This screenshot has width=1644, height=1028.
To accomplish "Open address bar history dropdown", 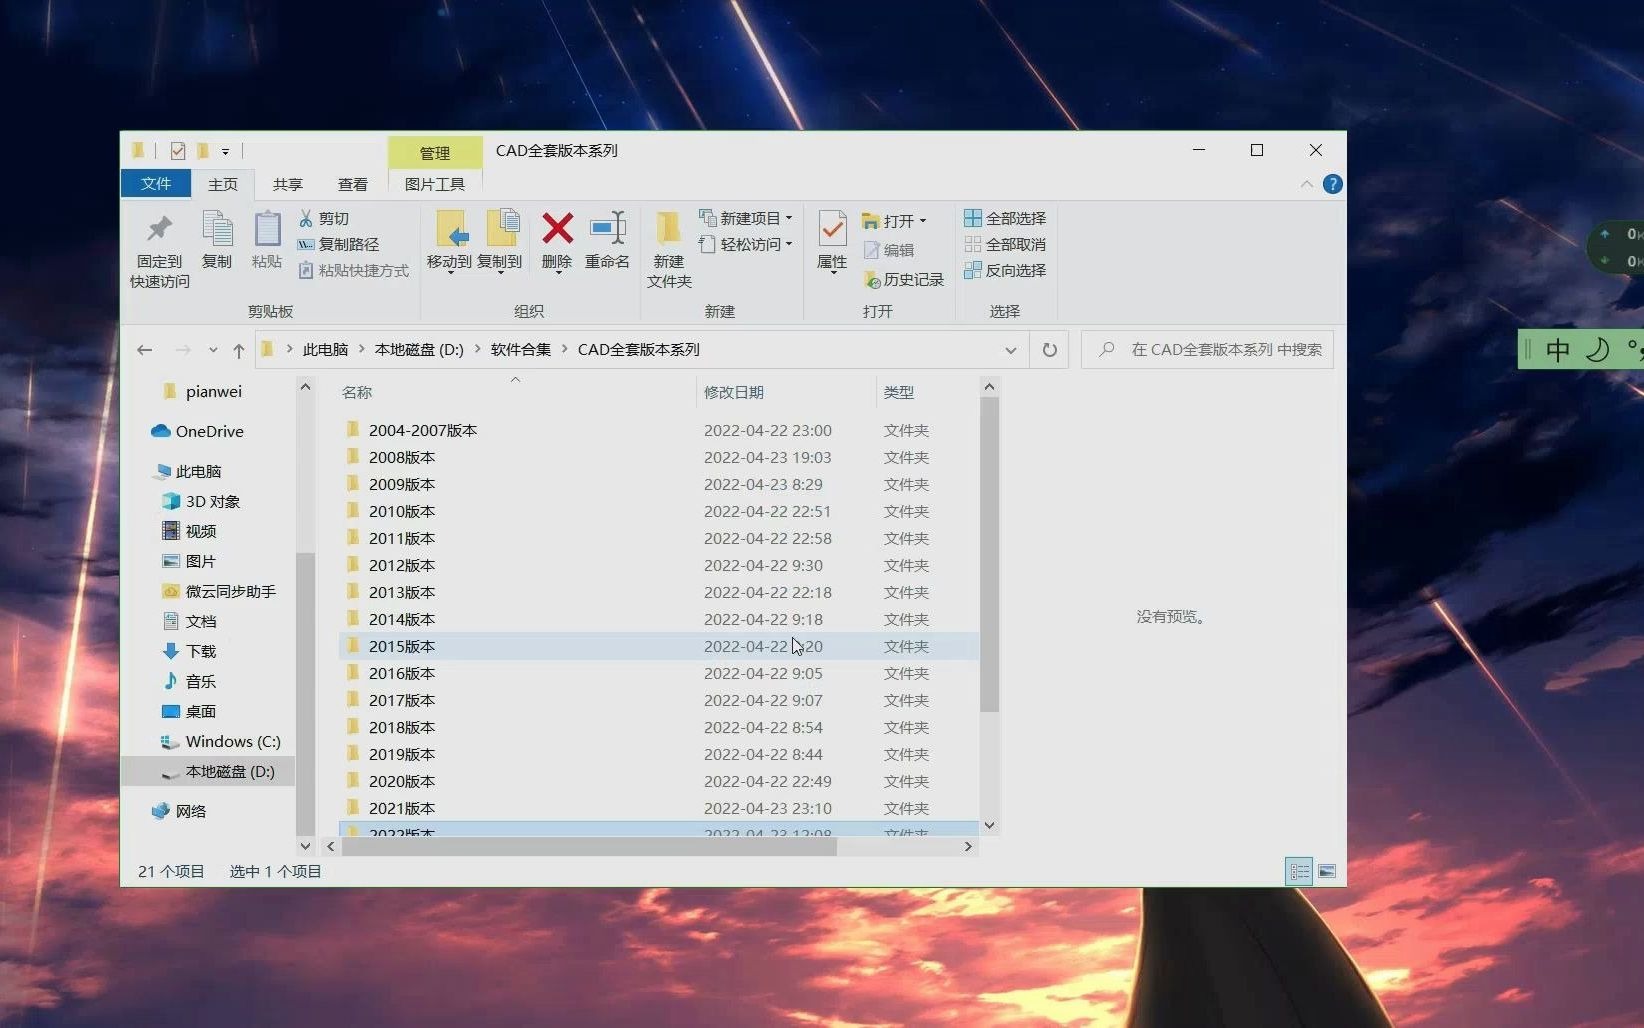I will point(1011,350).
